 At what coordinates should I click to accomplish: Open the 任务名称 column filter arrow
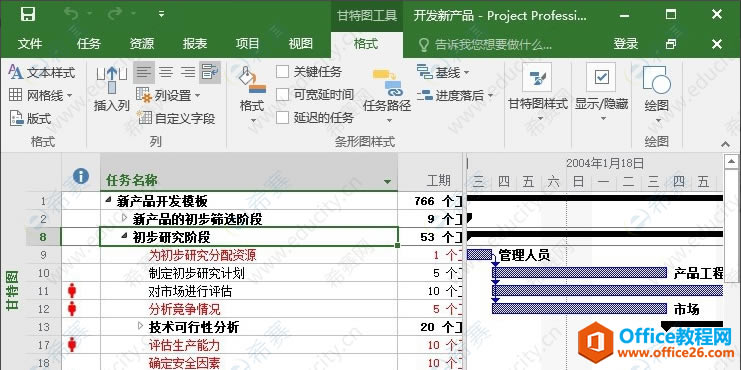388,181
